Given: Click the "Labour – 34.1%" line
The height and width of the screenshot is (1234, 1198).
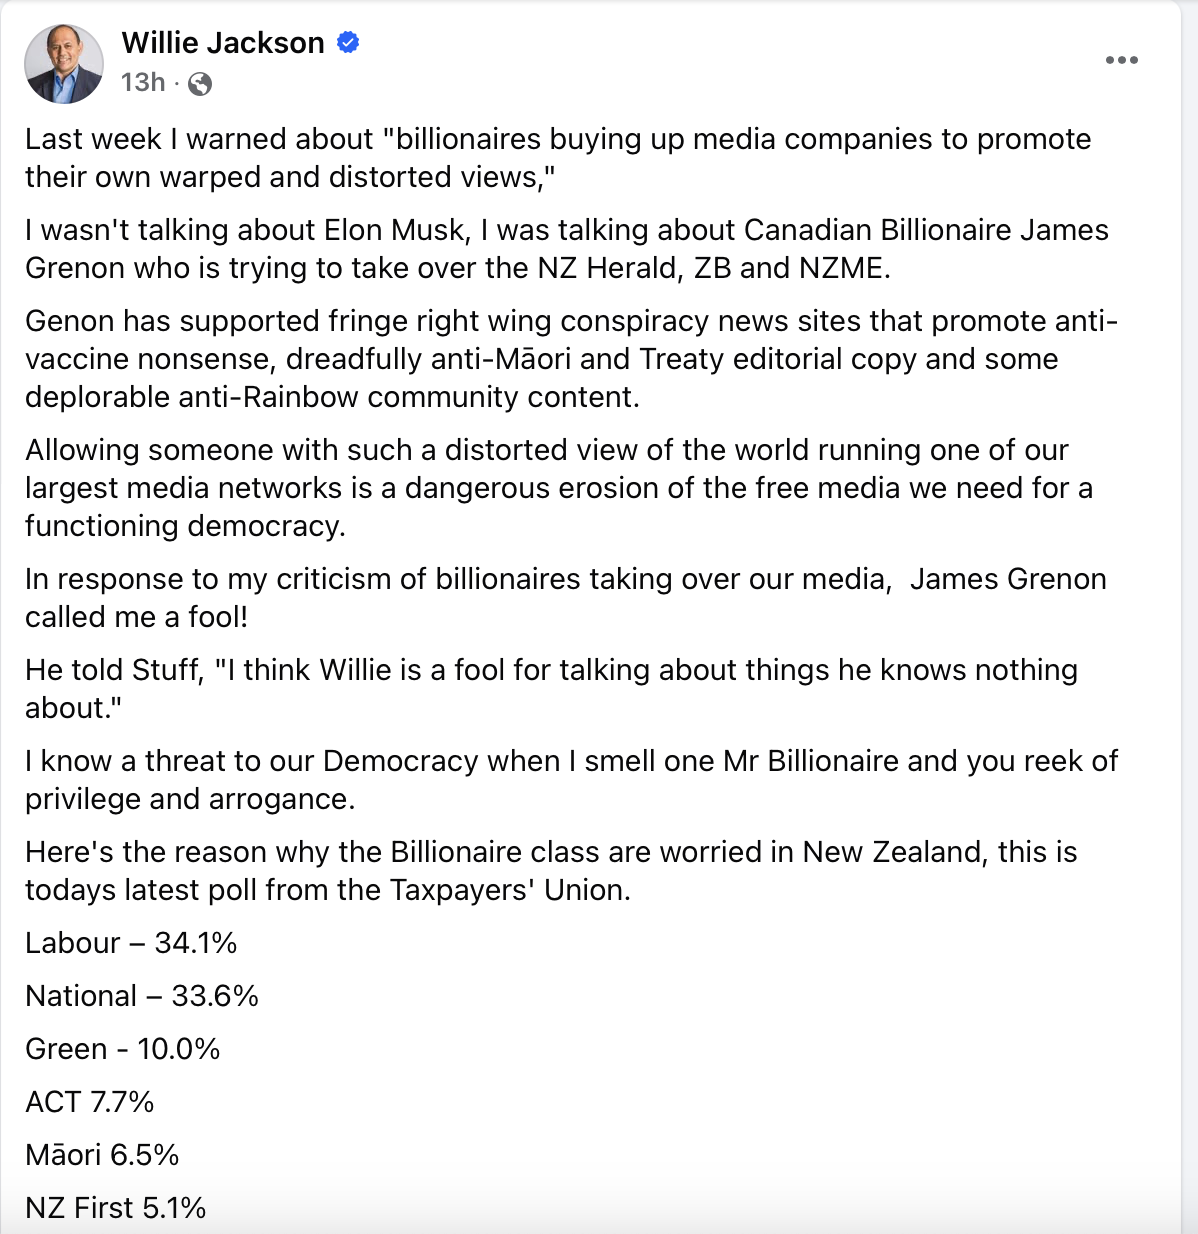Looking at the screenshot, I should [131, 943].
